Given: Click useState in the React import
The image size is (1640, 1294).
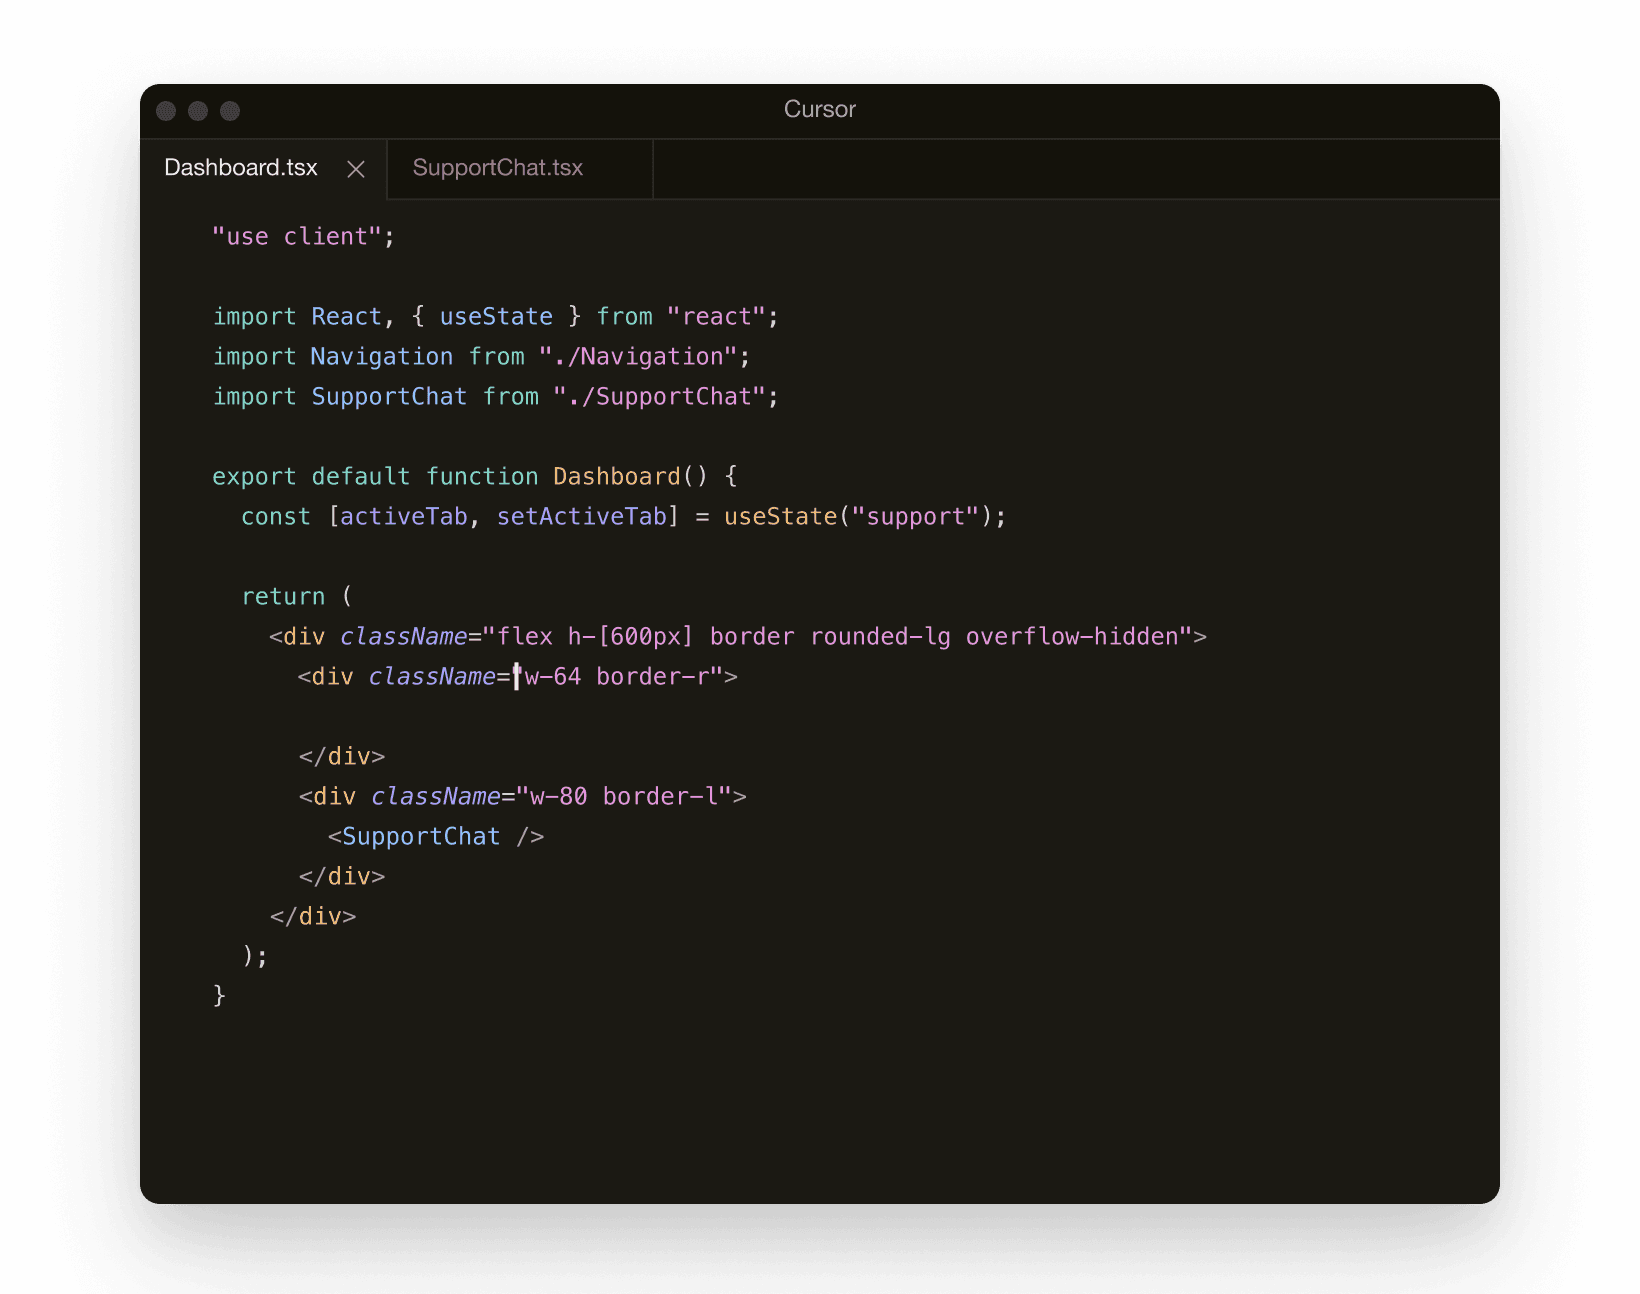Looking at the screenshot, I should point(496,317).
